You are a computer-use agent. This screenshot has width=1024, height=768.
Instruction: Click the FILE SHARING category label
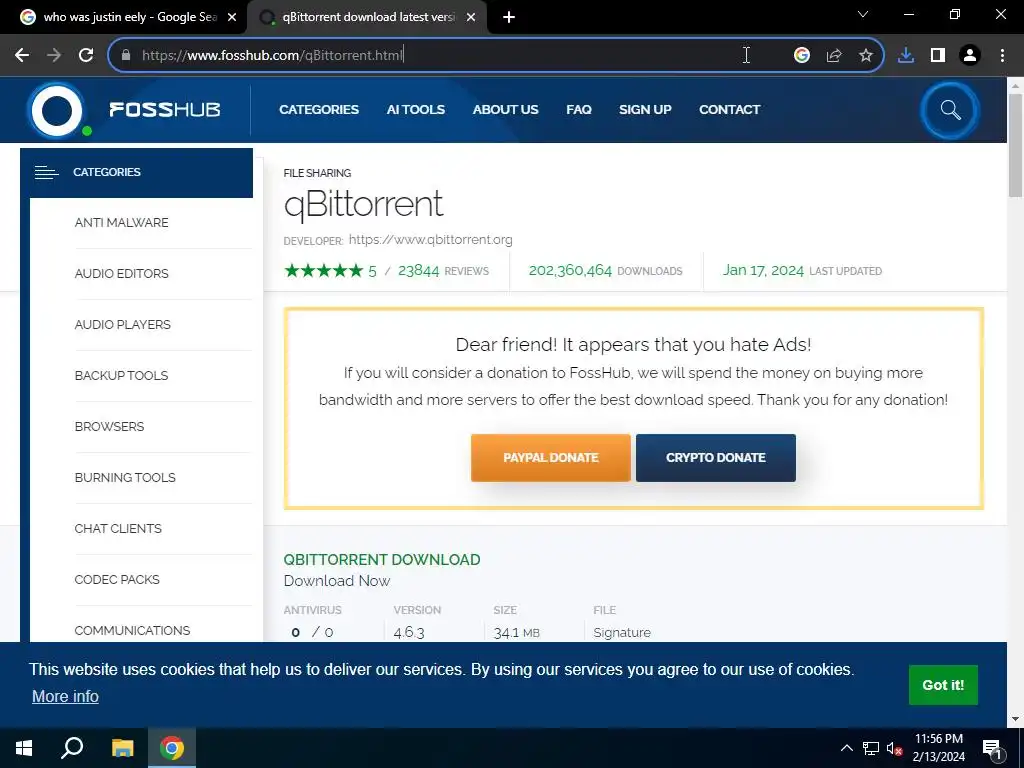(317, 173)
